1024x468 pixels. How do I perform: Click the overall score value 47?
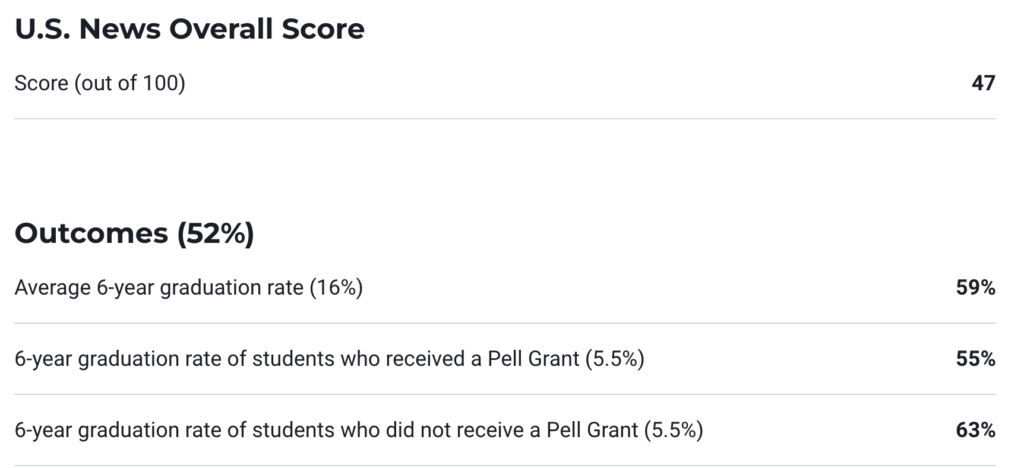[983, 84]
